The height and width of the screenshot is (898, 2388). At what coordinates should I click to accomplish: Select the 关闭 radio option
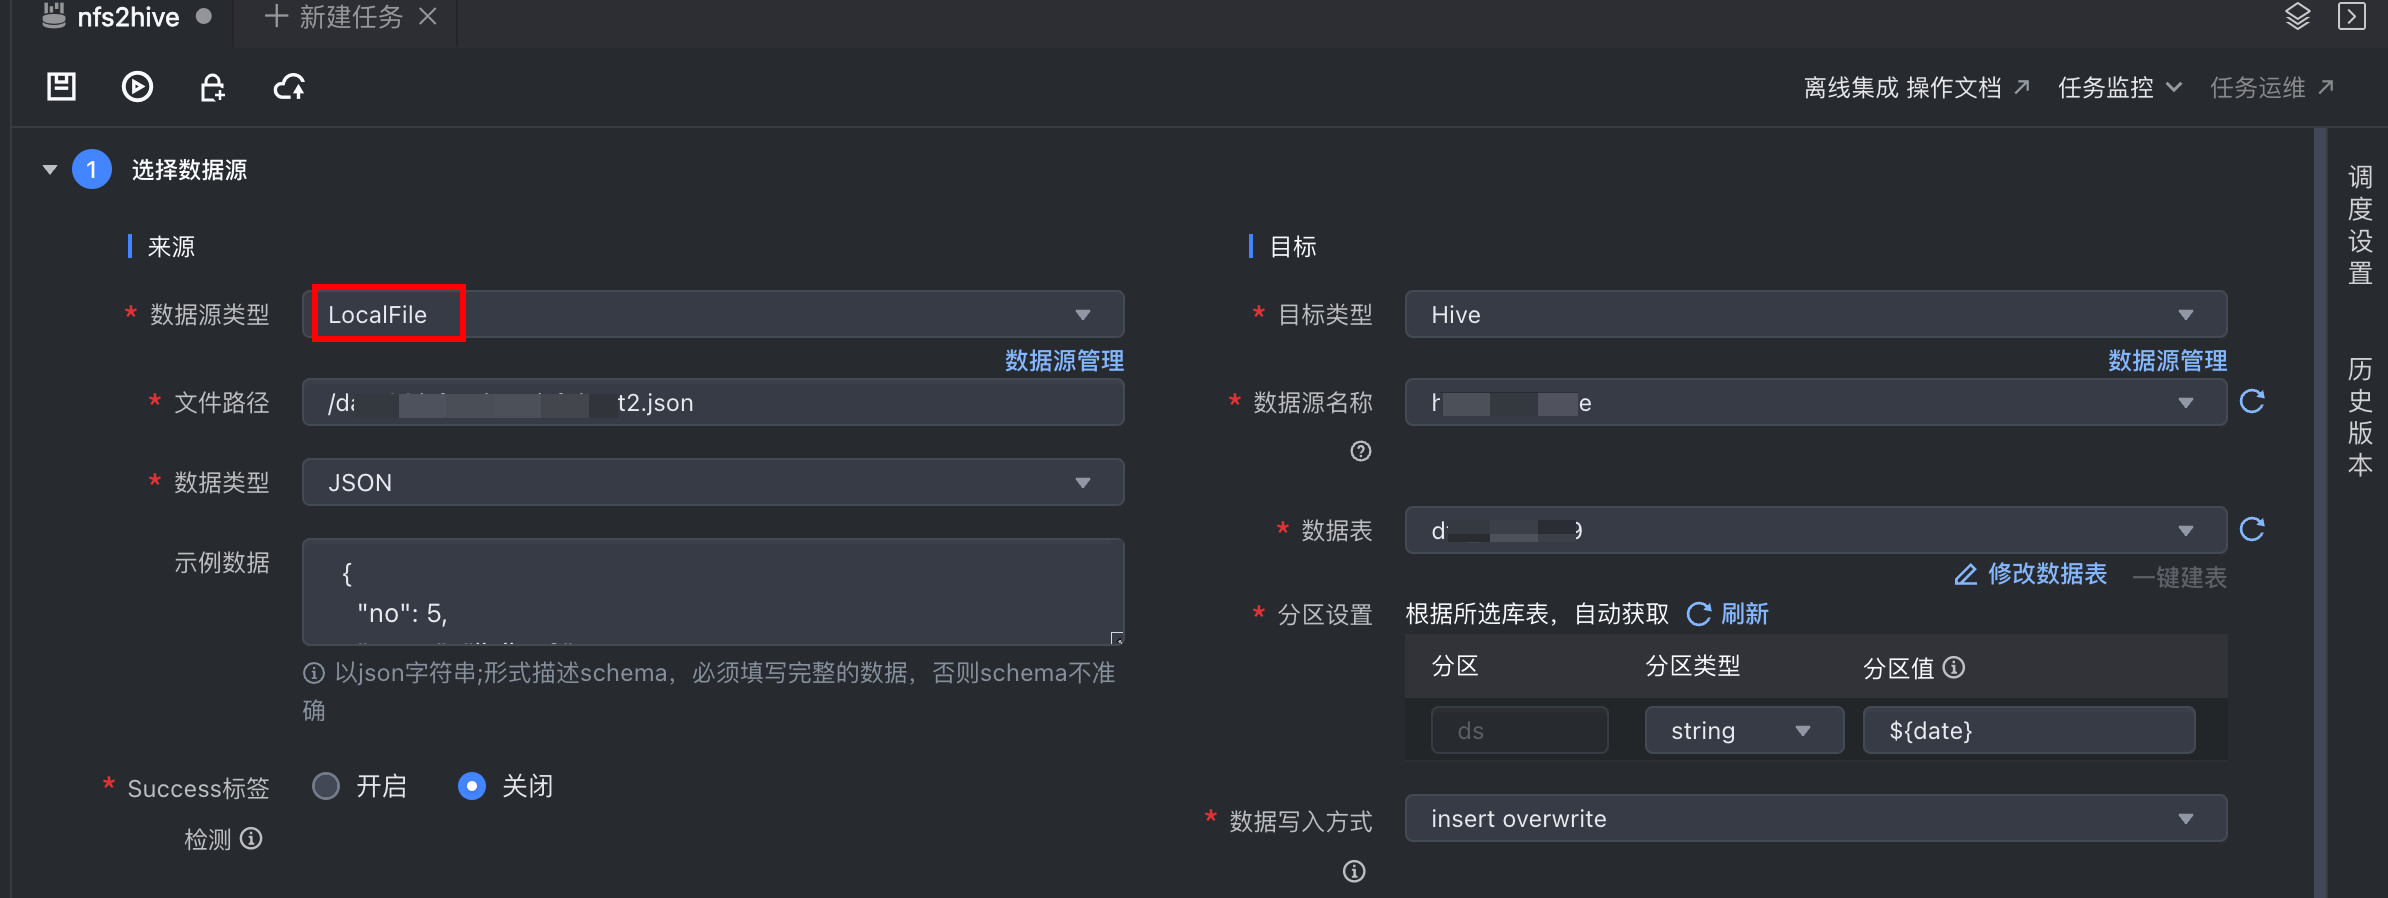click(x=472, y=786)
